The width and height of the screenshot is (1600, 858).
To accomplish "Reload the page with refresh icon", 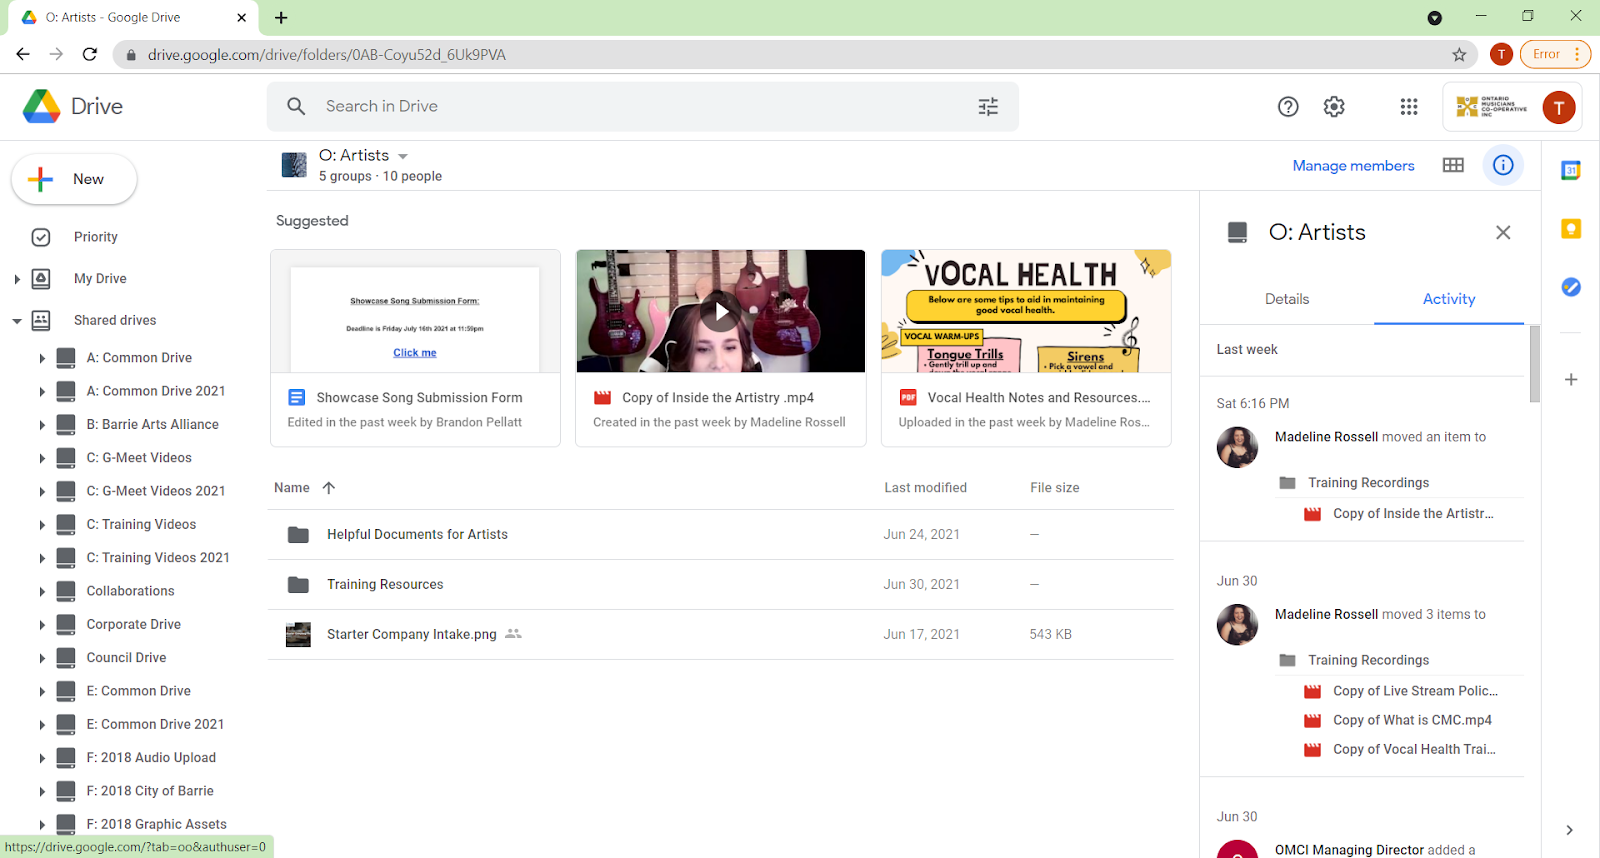I will coord(90,54).
